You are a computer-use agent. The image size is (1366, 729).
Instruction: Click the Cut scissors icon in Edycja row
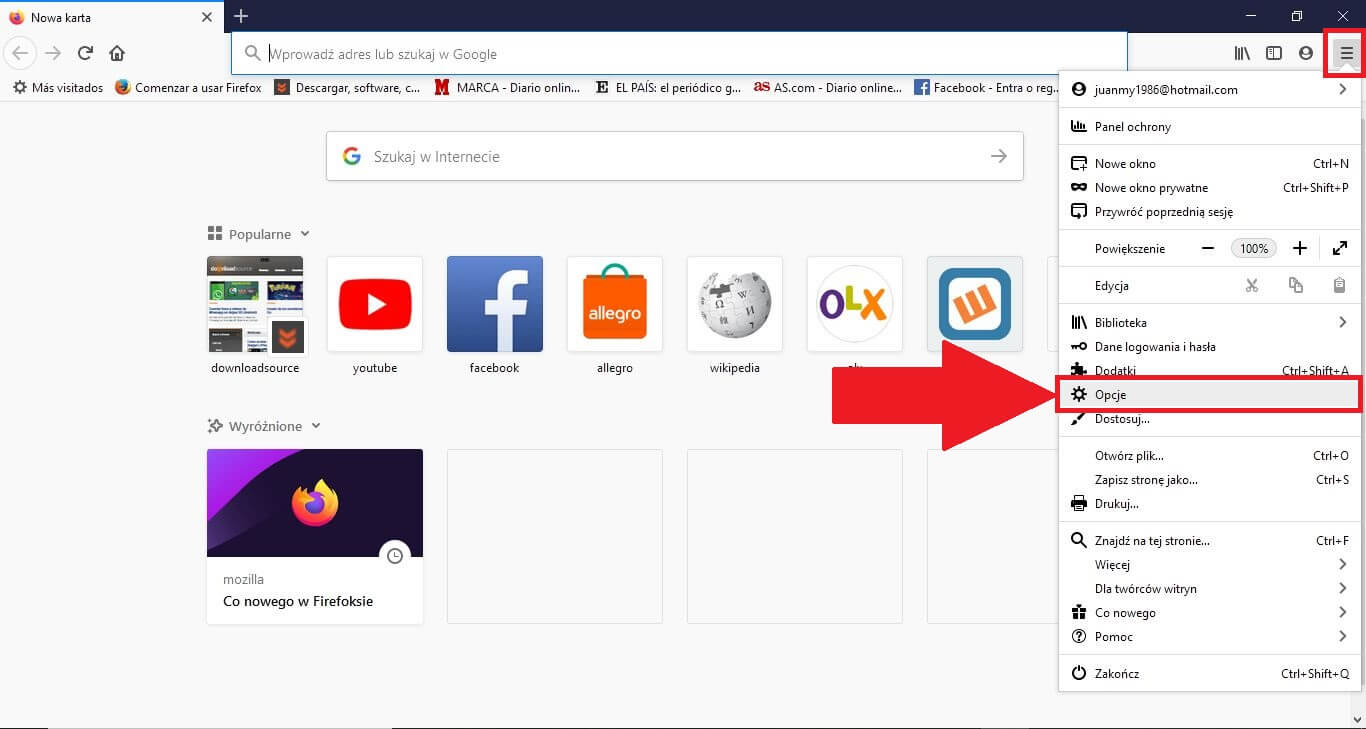(1252, 286)
